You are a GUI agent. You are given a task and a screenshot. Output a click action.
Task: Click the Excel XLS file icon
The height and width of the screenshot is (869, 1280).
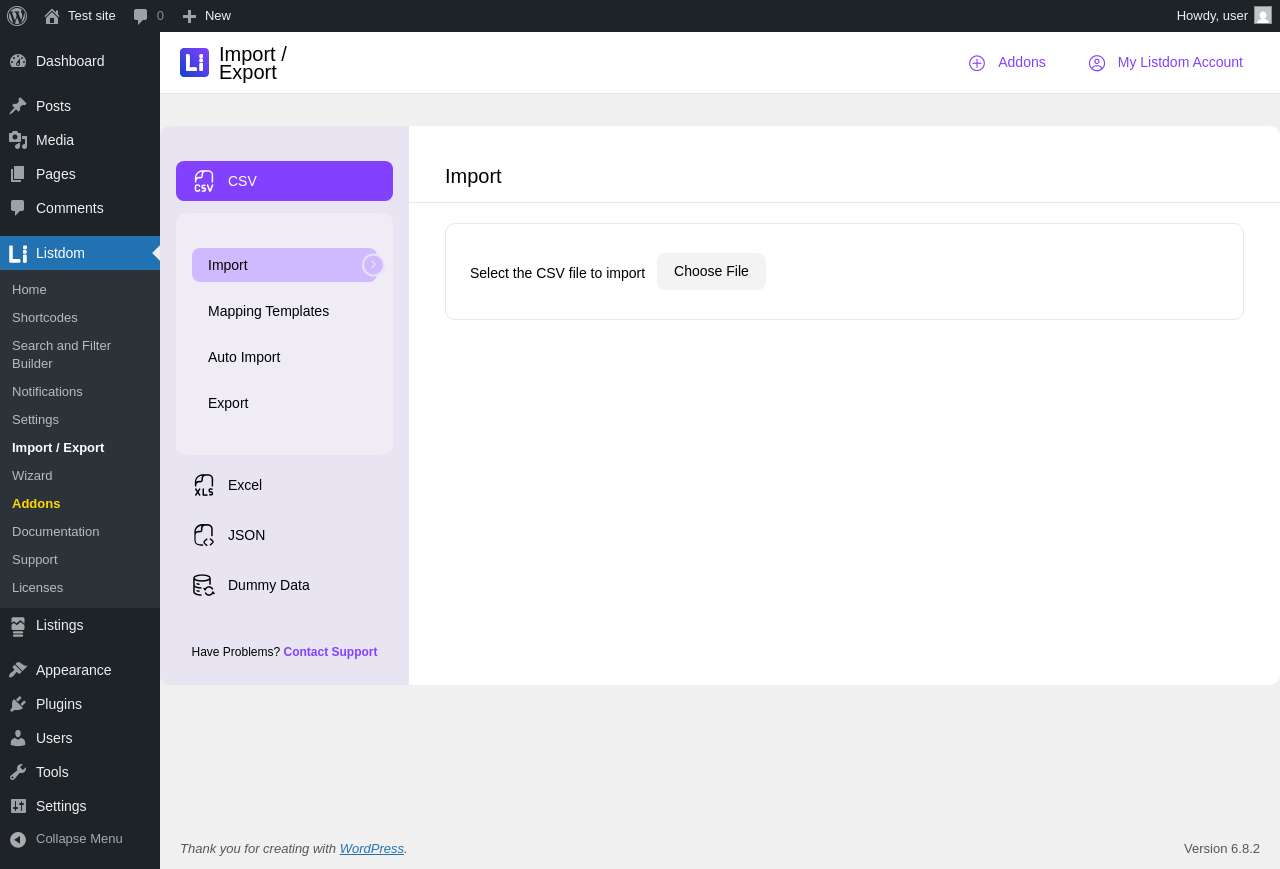204,485
